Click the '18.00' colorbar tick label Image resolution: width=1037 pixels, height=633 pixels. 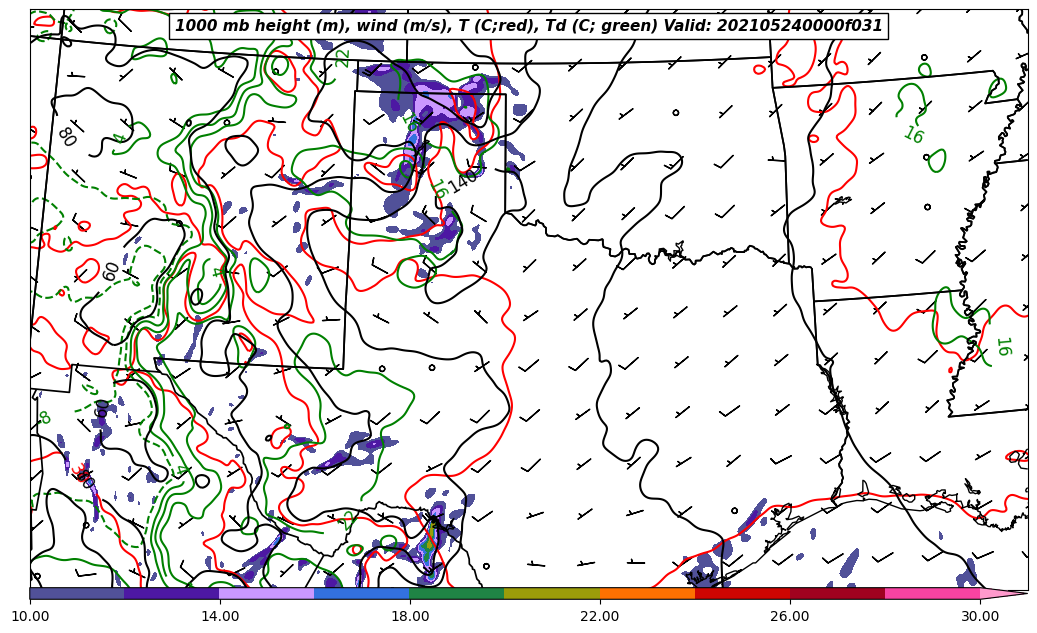(x=410, y=616)
